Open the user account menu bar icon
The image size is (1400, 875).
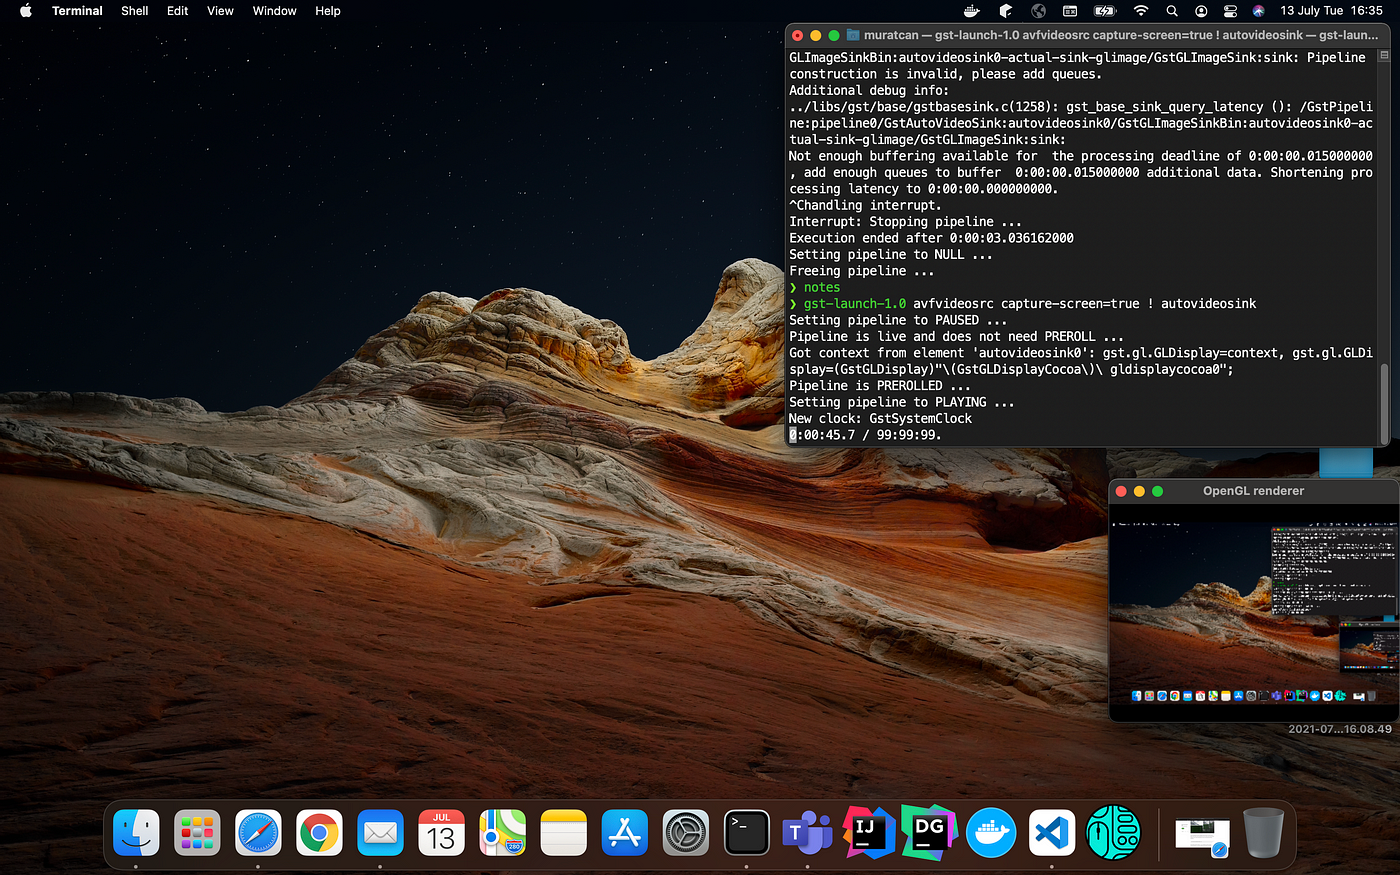click(1201, 11)
